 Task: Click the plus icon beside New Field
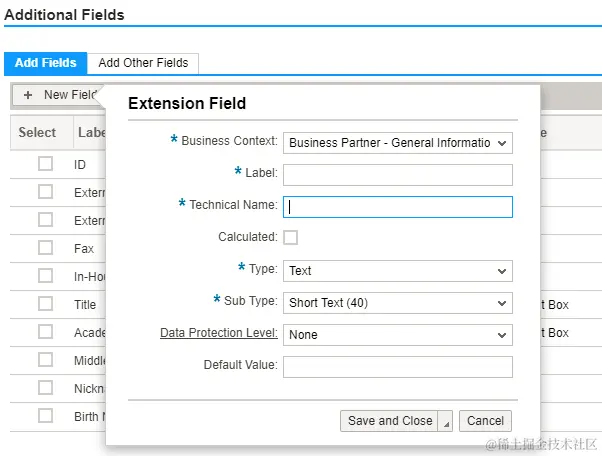pyautogui.click(x=28, y=95)
